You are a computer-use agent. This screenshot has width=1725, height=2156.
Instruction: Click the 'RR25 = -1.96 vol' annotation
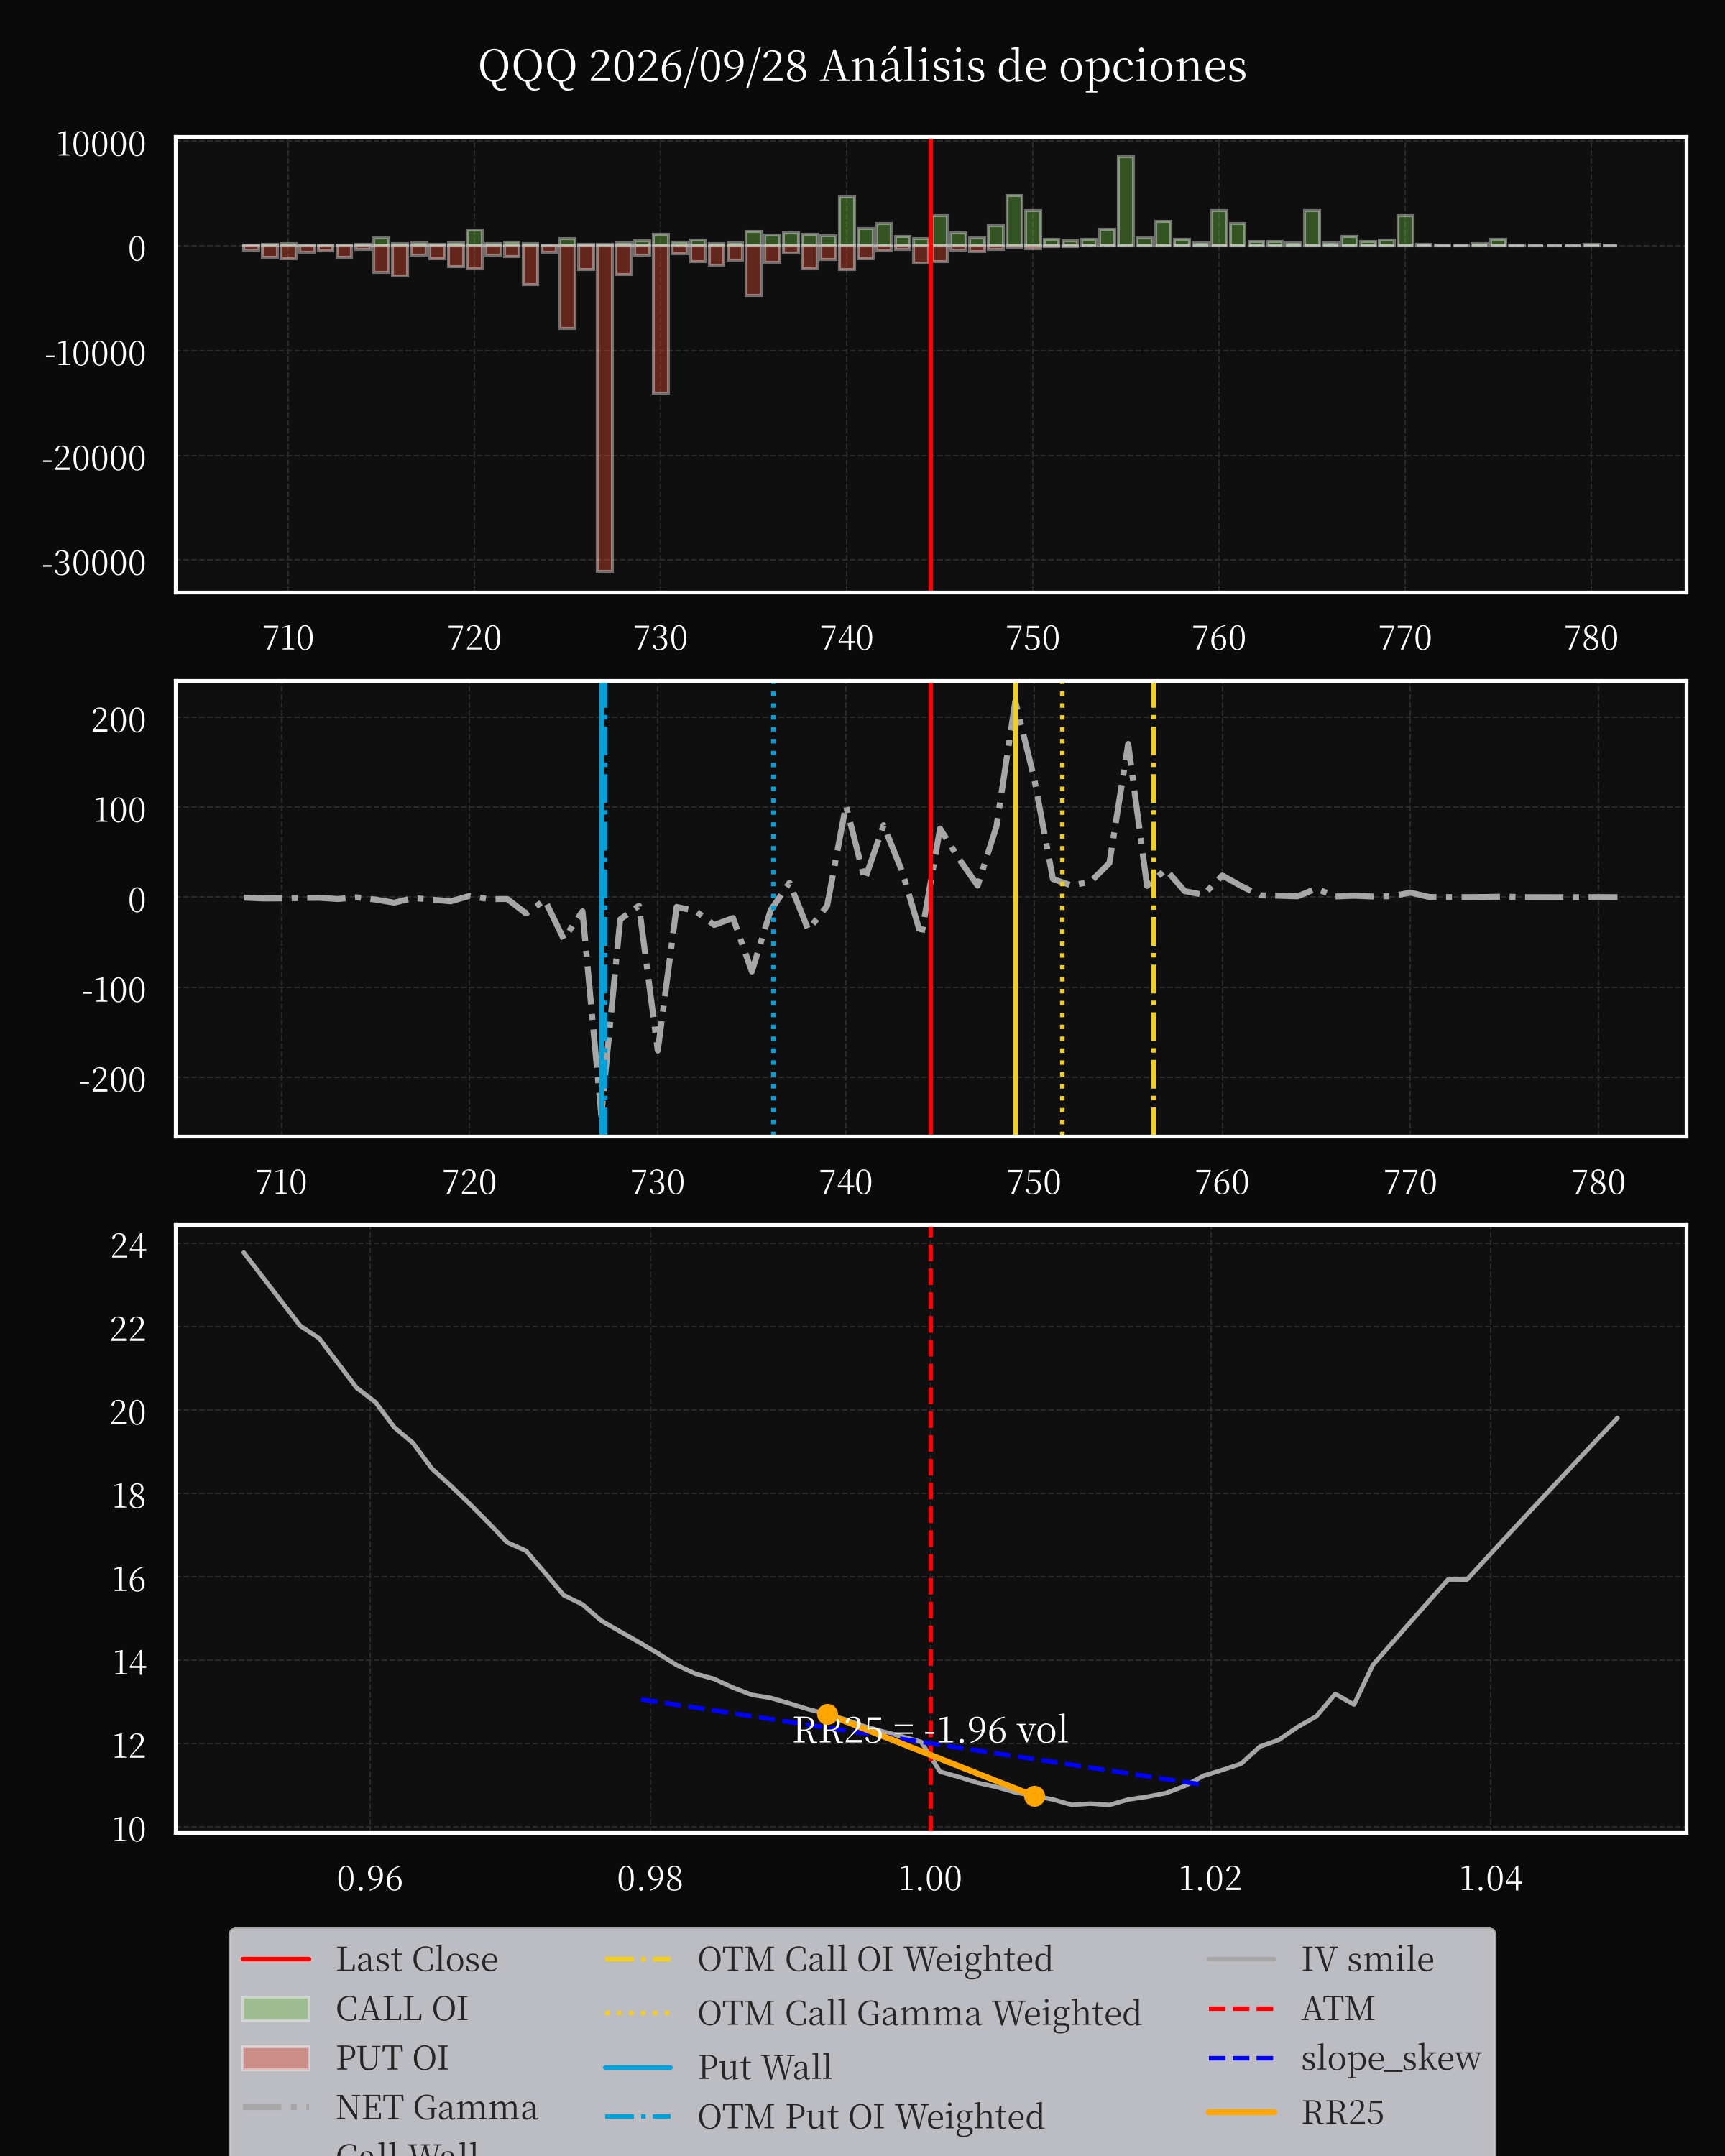pos(930,1730)
